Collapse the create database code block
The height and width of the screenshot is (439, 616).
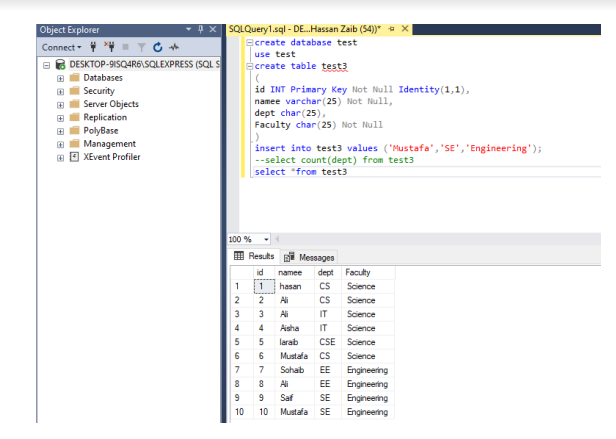click(x=249, y=43)
